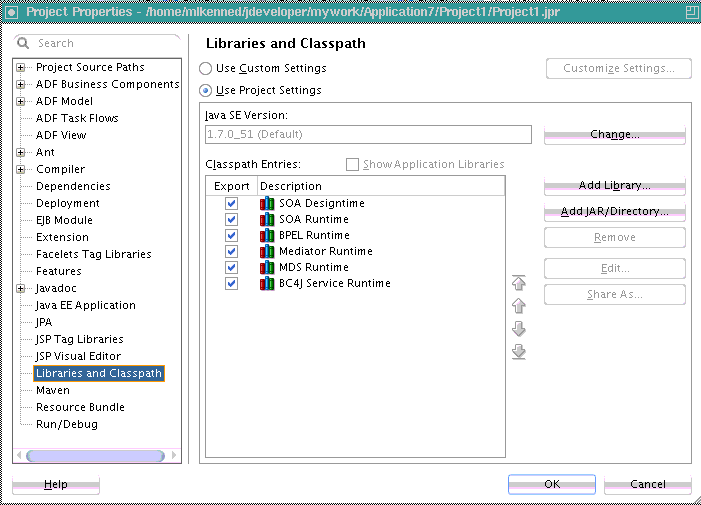Toggle Show Application Libraries checkbox
This screenshot has width=701, height=505.
352,164
